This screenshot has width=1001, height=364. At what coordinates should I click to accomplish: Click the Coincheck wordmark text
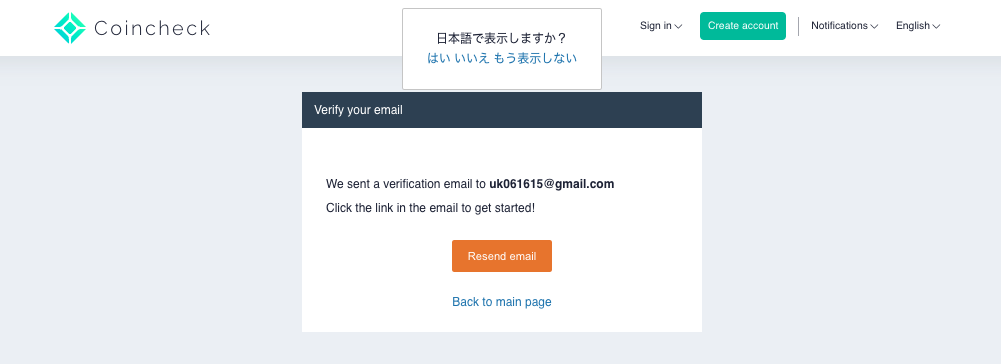pyautogui.click(x=152, y=28)
